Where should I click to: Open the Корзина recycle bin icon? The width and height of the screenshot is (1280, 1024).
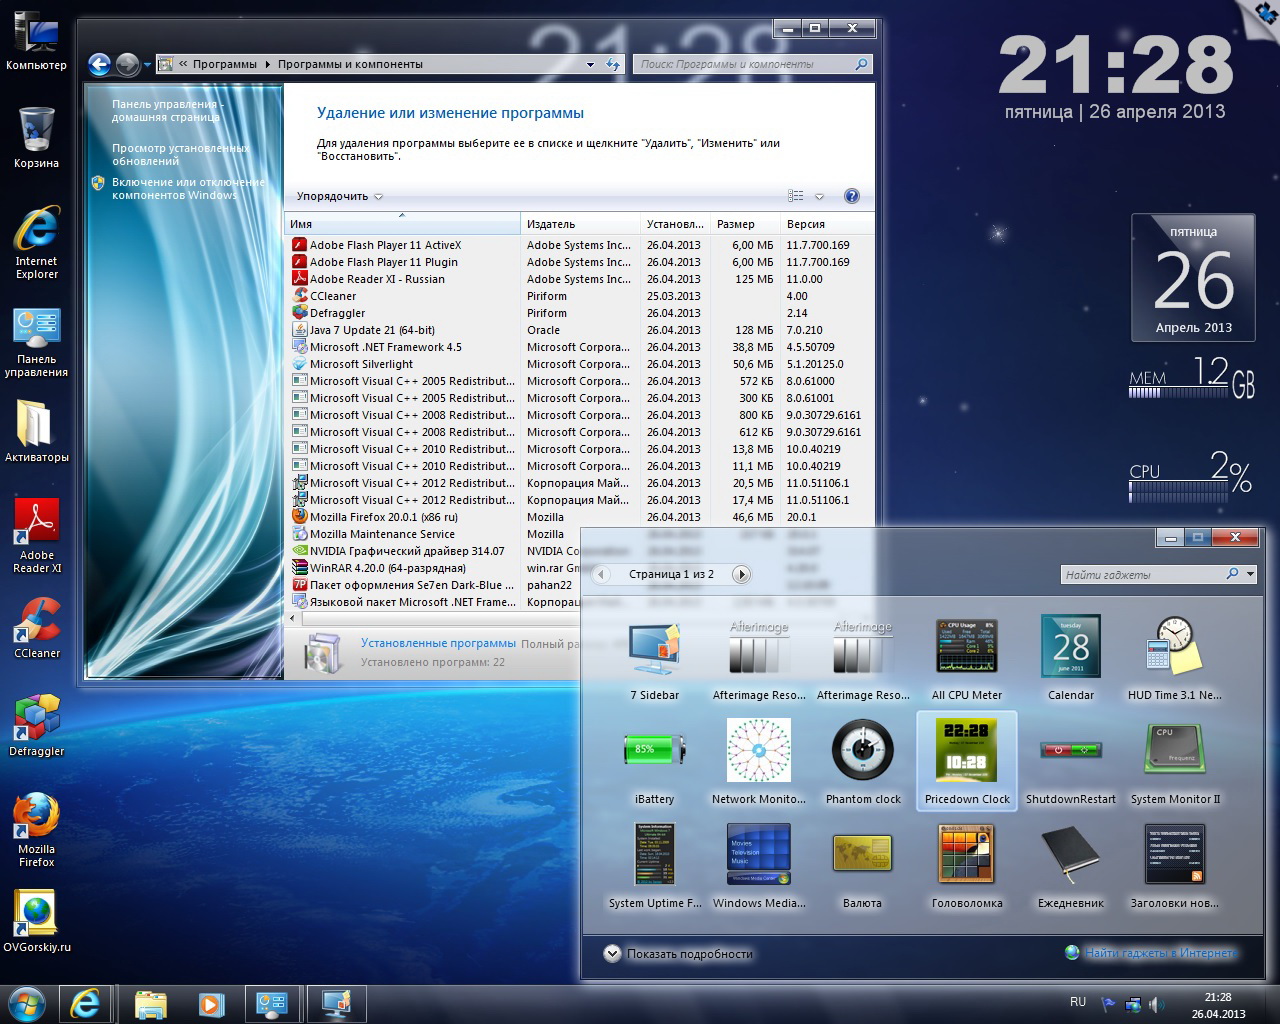(37, 136)
